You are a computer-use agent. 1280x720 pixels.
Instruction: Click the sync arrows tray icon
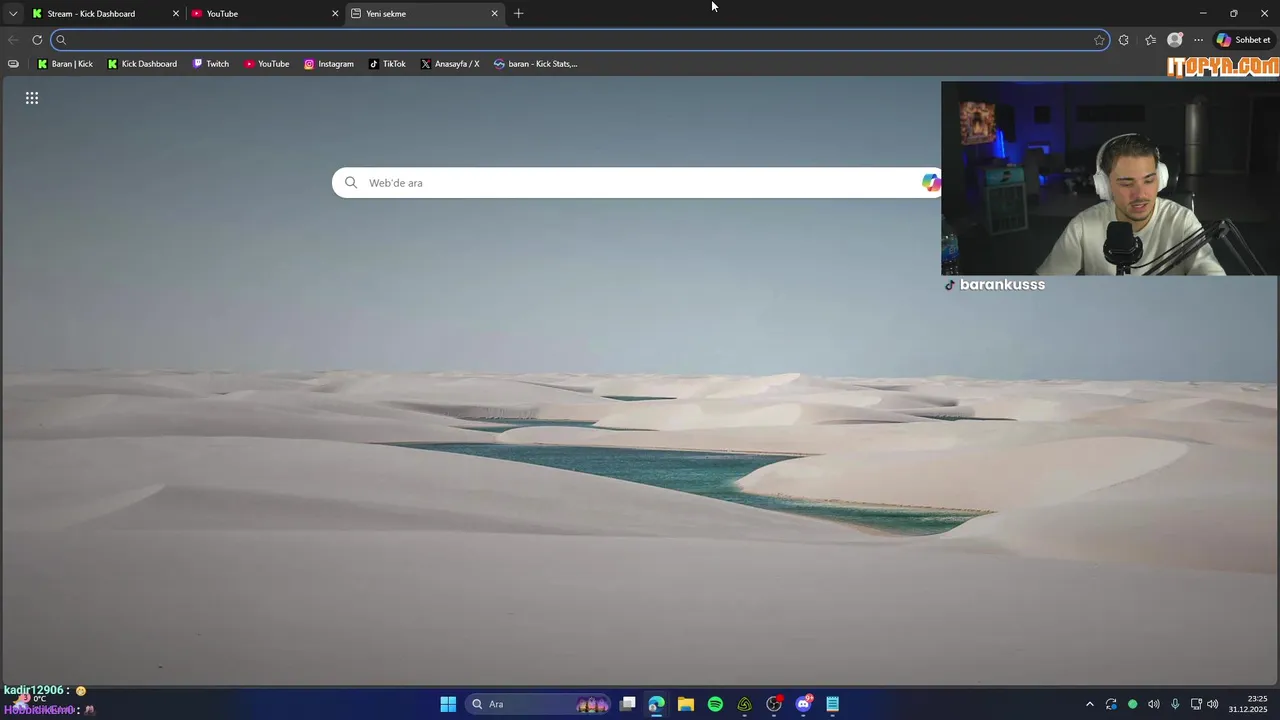[1111, 704]
